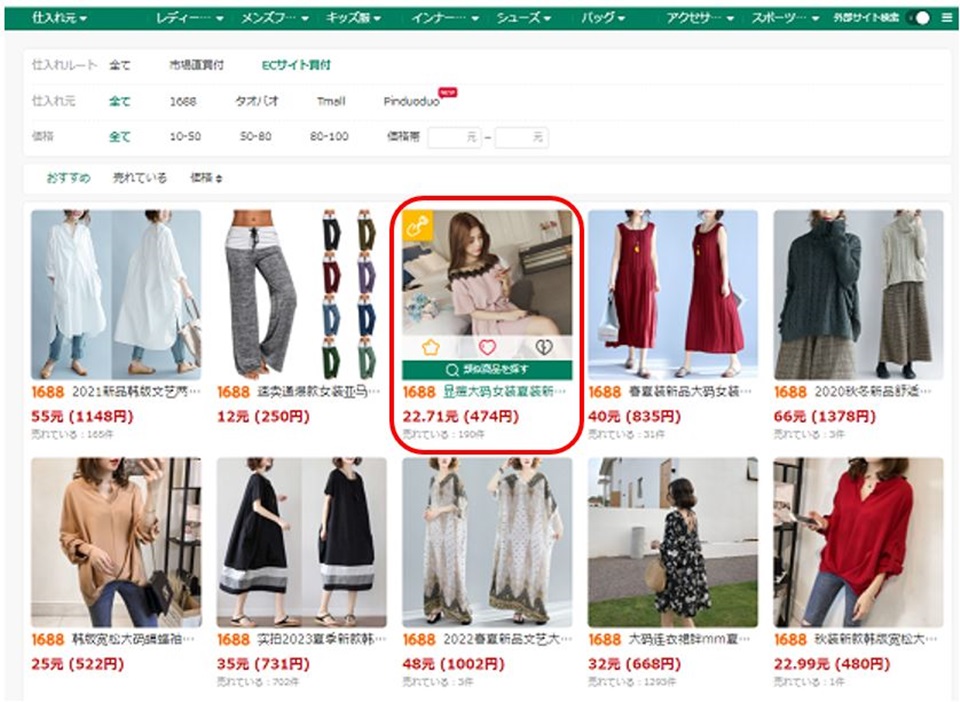This screenshot has height=702, width=960.
Task: Expand the レディー… category dropdown
Action: point(189,18)
